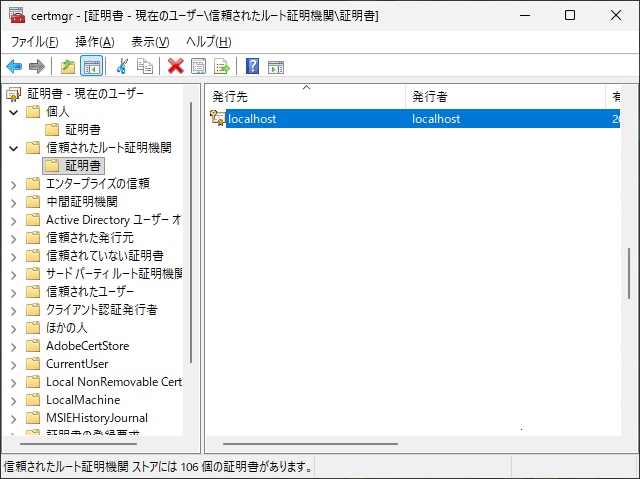Open Properties from the toolbar icon

[x=199, y=67]
